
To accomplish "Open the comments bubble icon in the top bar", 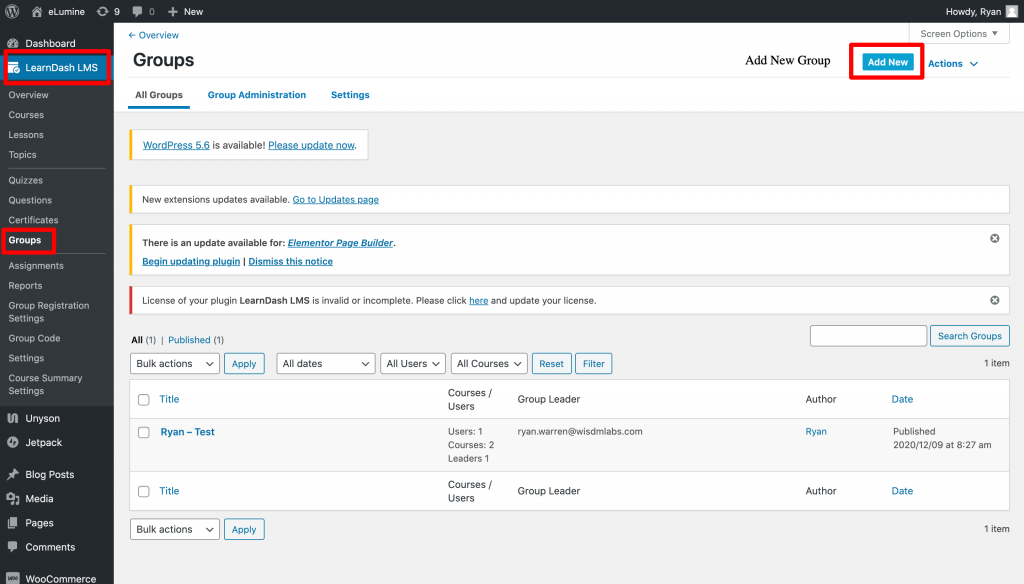I will (137, 12).
